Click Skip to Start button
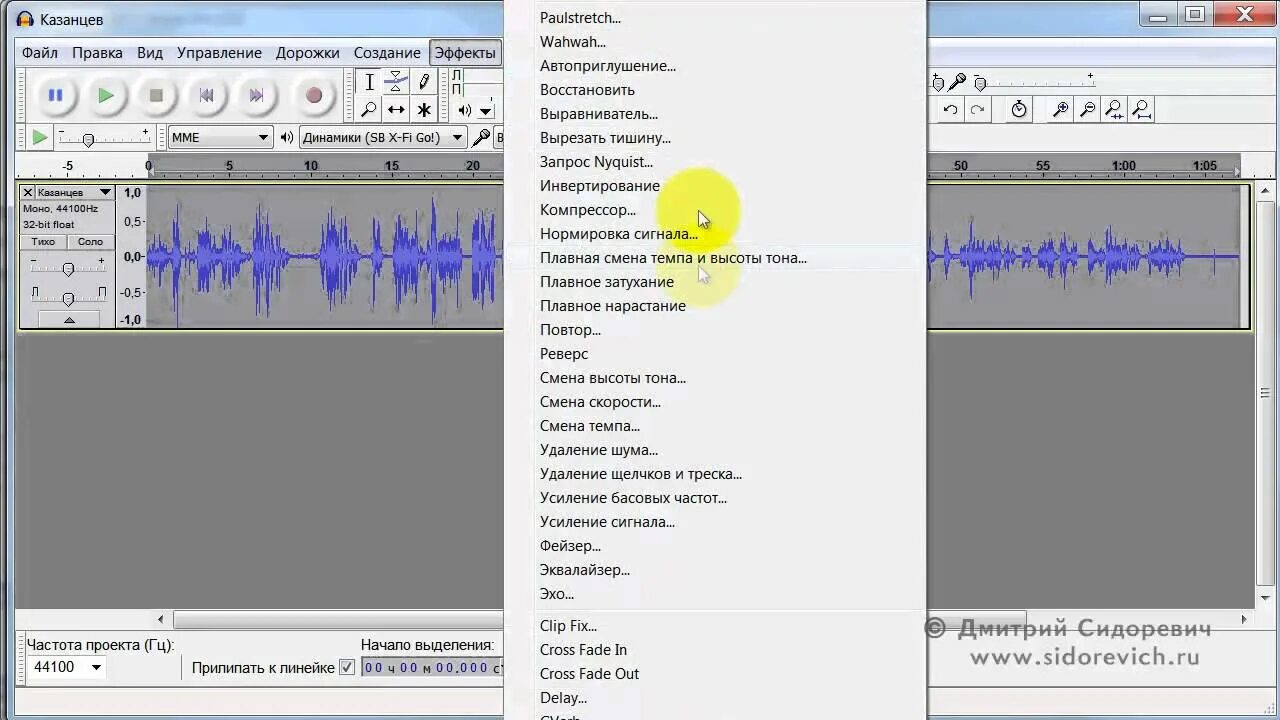Image resolution: width=1280 pixels, height=720 pixels. (x=206, y=95)
